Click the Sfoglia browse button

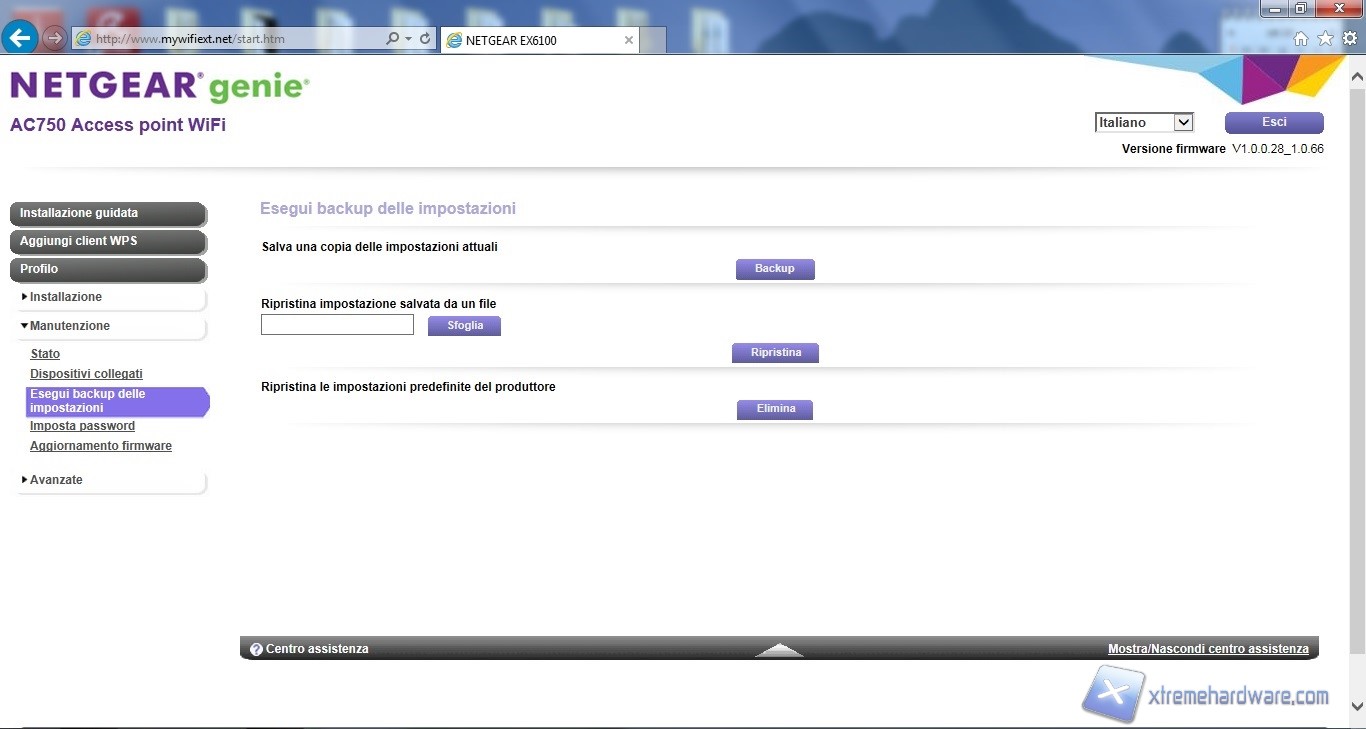pos(464,325)
